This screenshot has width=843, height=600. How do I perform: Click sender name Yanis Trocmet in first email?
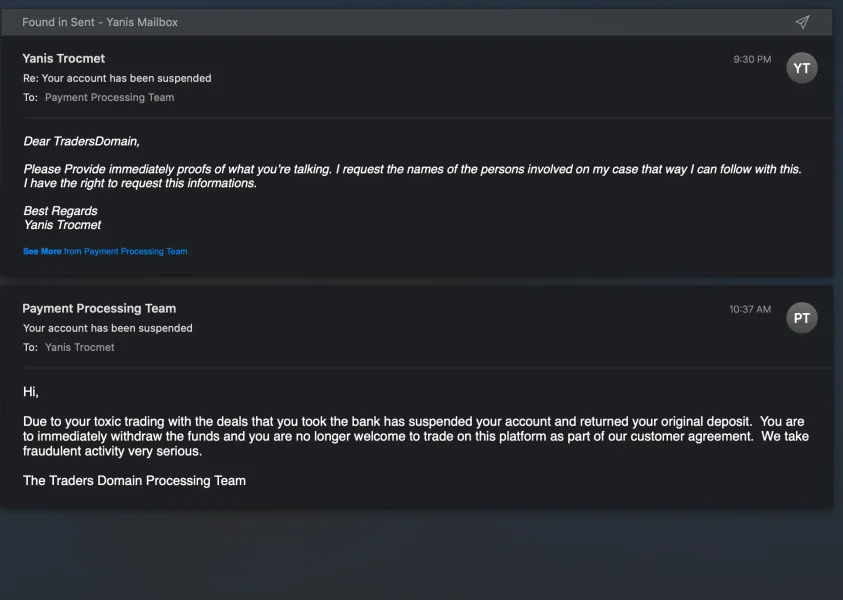[x=63, y=59]
